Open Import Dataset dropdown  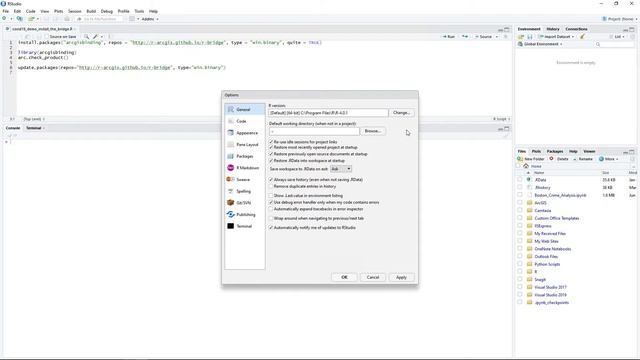pyautogui.click(x=557, y=37)
